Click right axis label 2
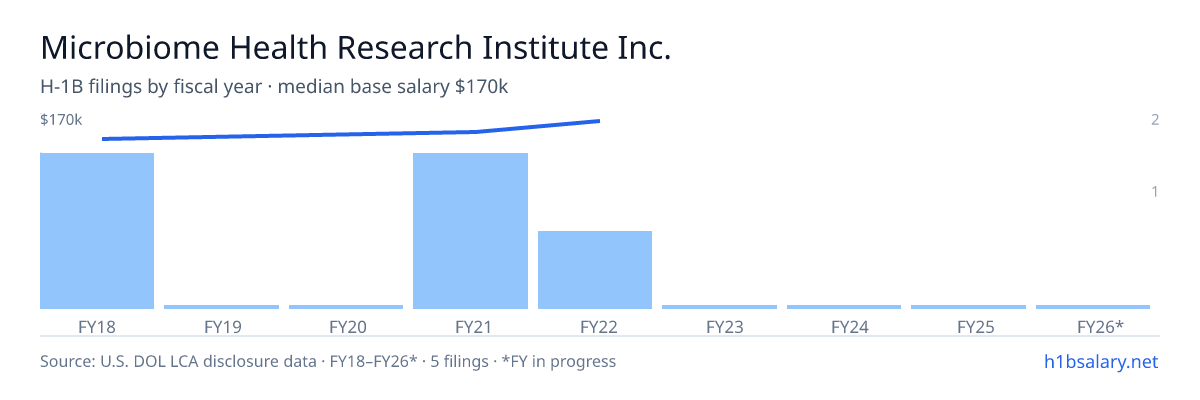This screenshot has height=400, width=1200. tap(1155, 120)
